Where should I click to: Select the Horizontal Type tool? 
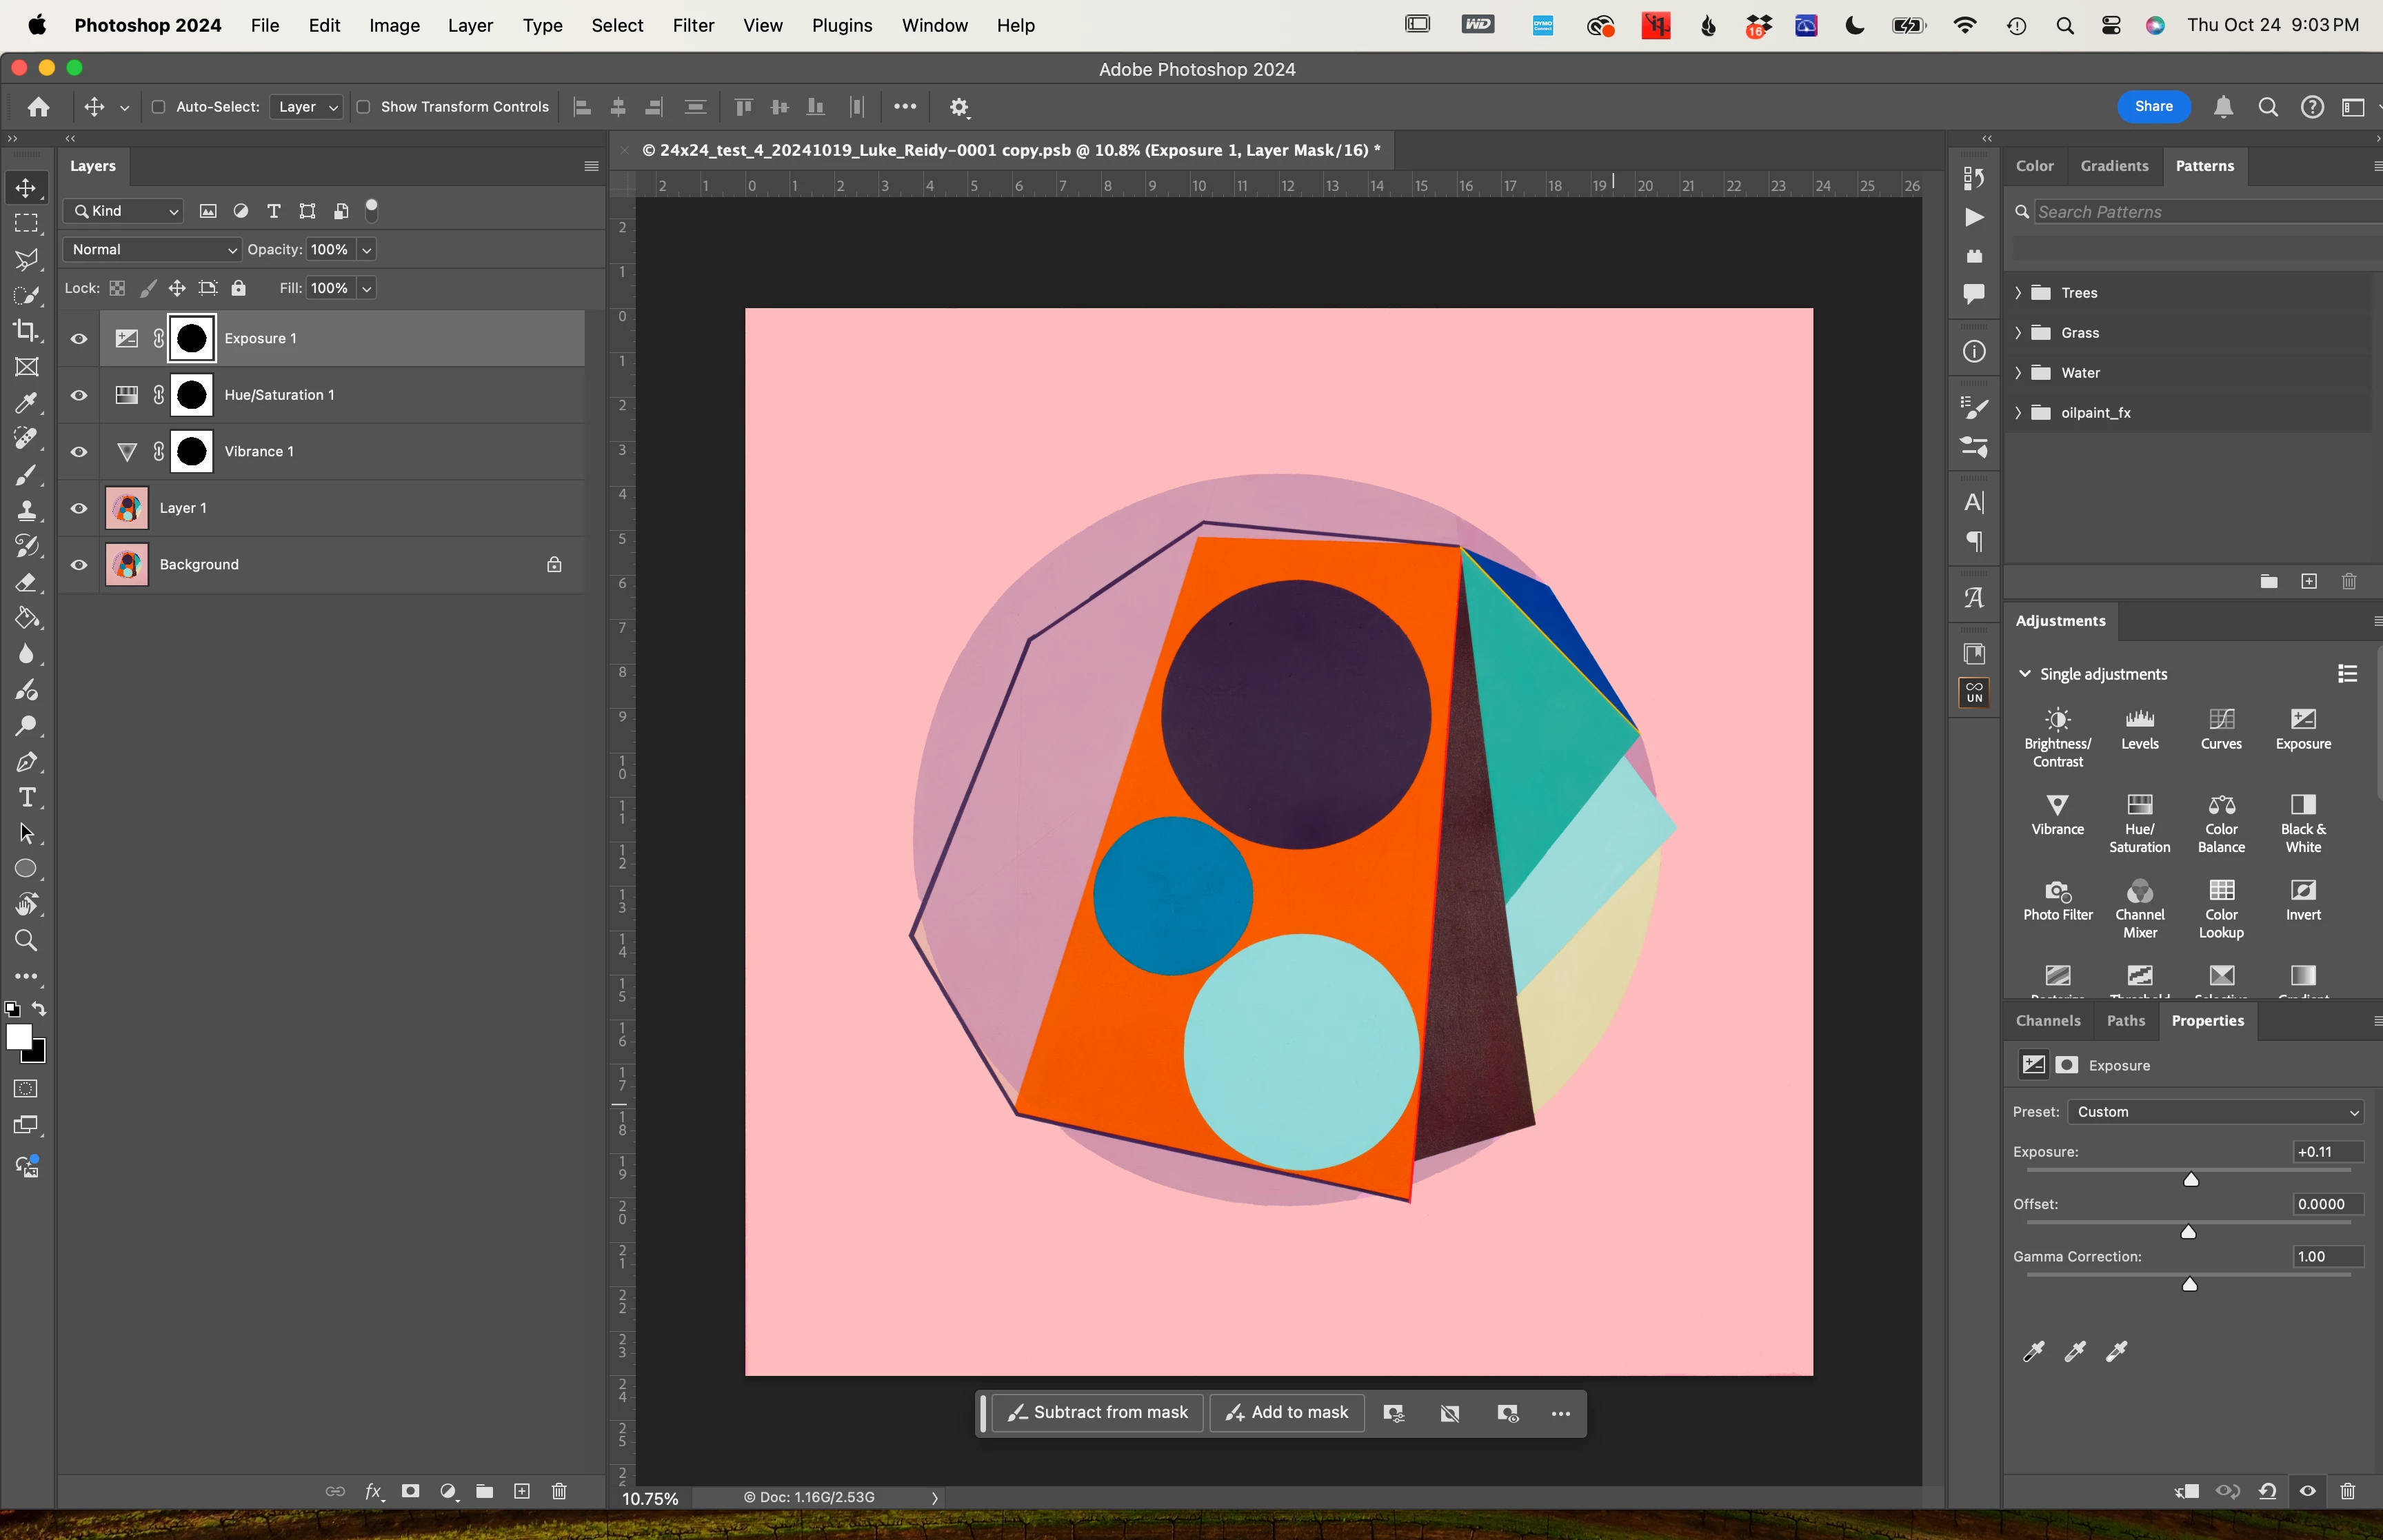(26, 798)
